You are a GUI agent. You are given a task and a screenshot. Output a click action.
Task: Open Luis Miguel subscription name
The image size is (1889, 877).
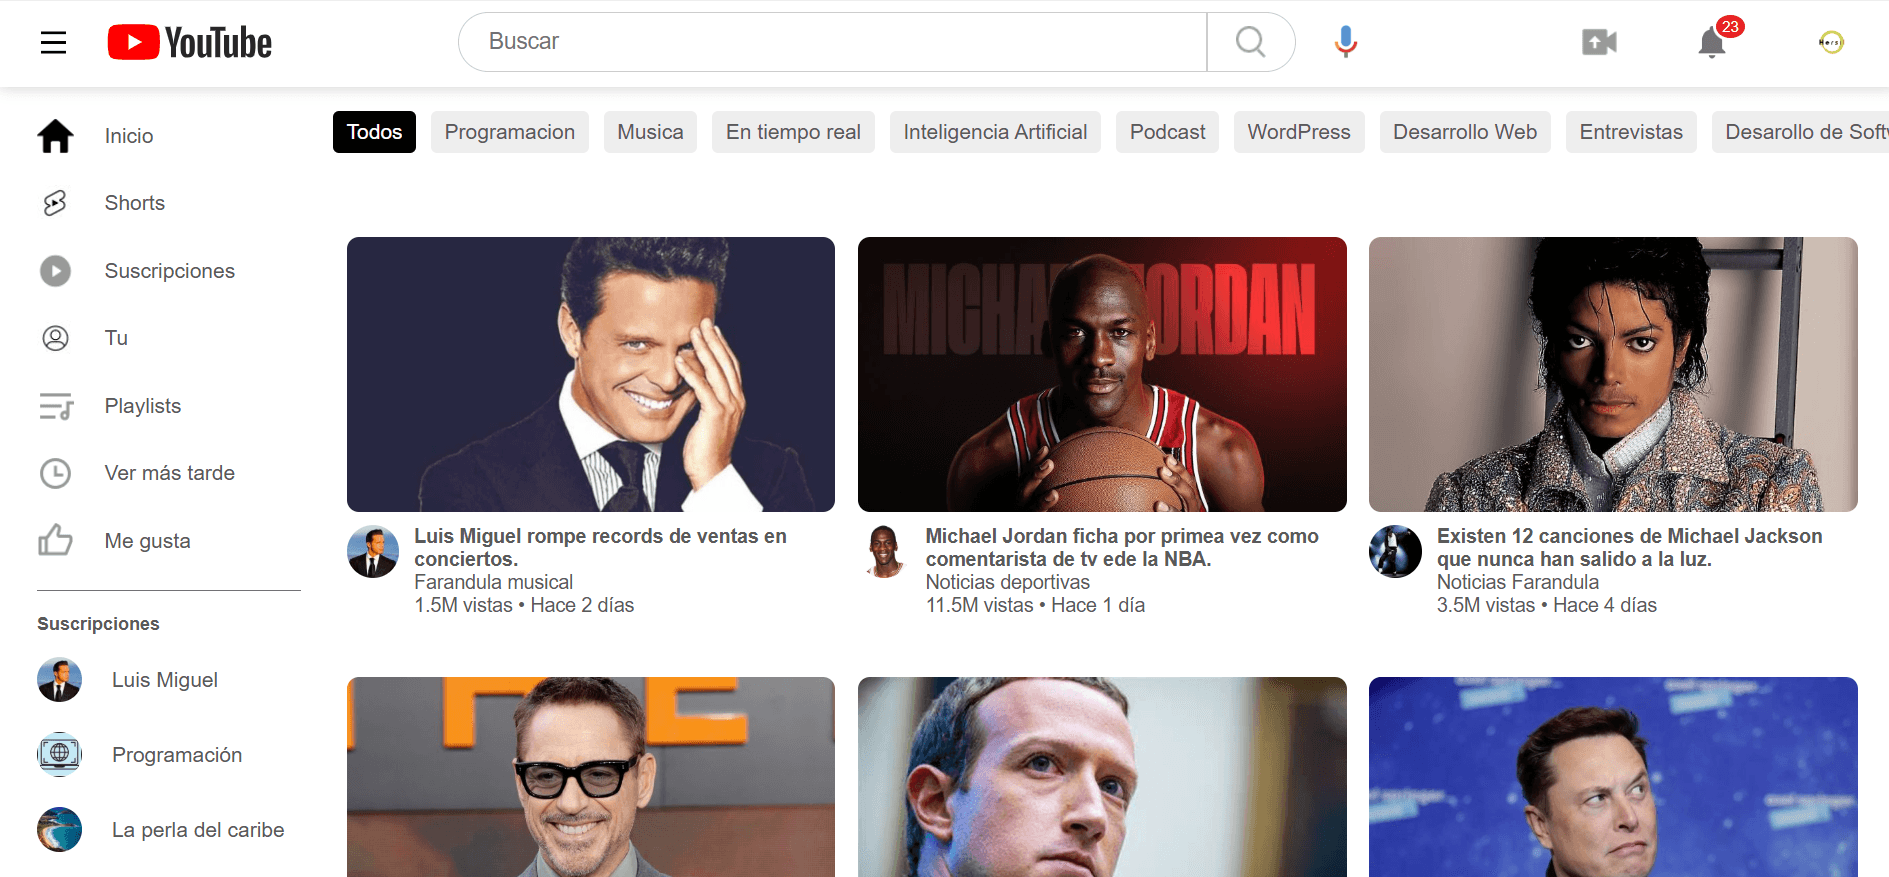165,680
